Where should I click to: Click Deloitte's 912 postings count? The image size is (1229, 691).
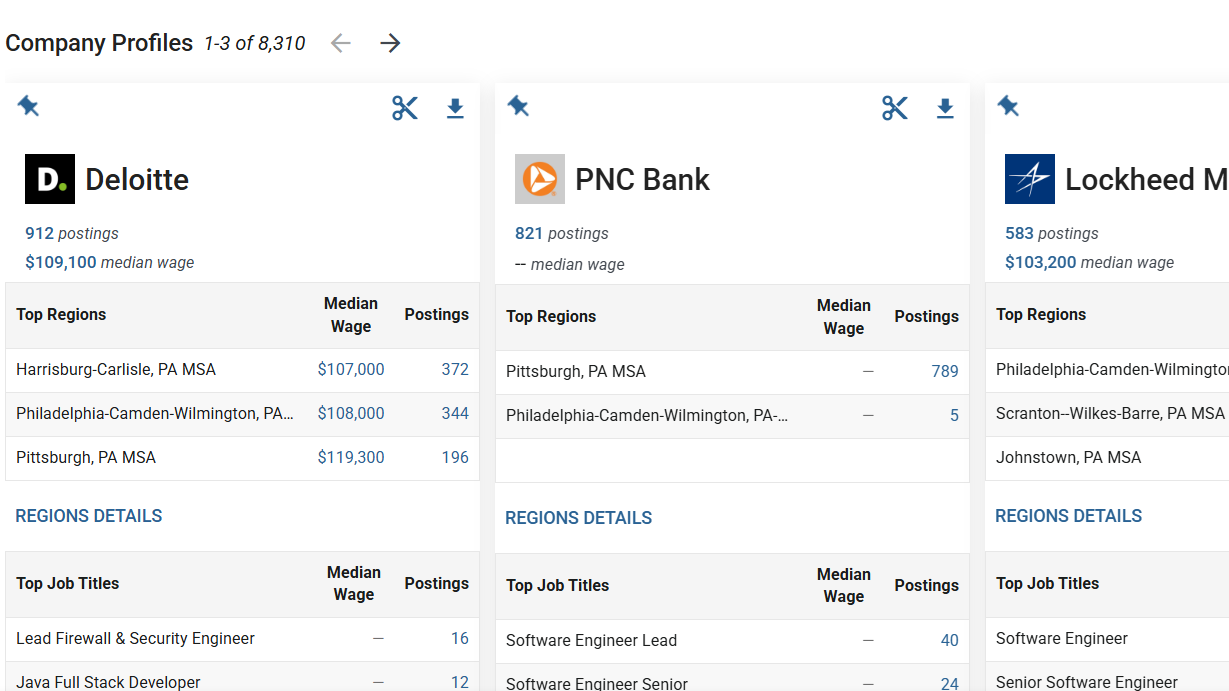pyautogui.click(x=39, y=233)
